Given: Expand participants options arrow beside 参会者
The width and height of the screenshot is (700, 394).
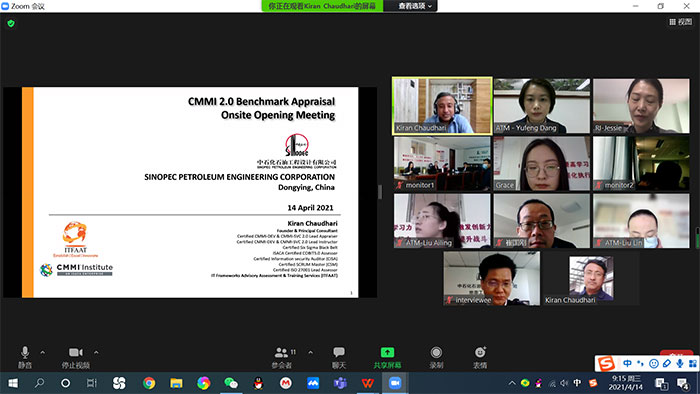Looking at the screenshot, I should click(x=310, y=353).
